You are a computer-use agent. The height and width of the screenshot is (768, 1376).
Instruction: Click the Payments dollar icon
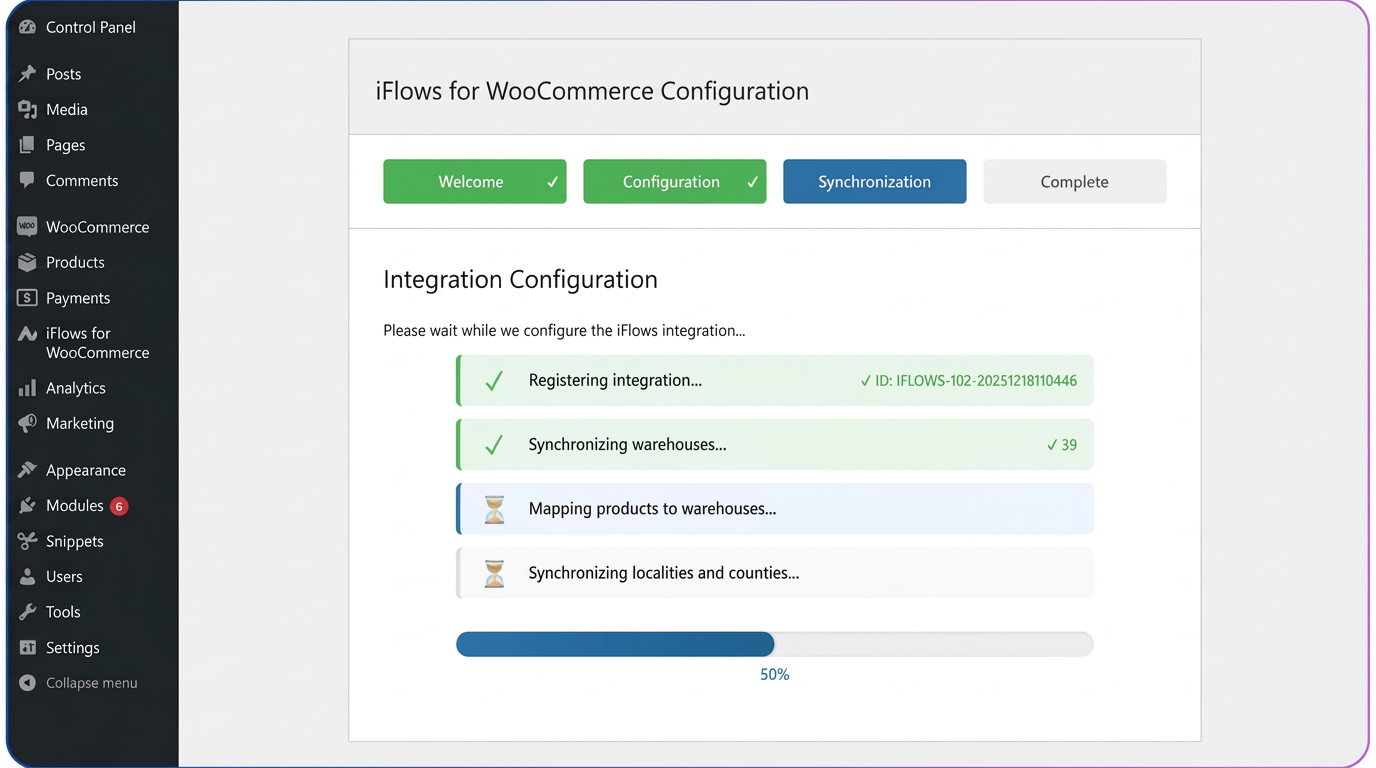[27, 298]
